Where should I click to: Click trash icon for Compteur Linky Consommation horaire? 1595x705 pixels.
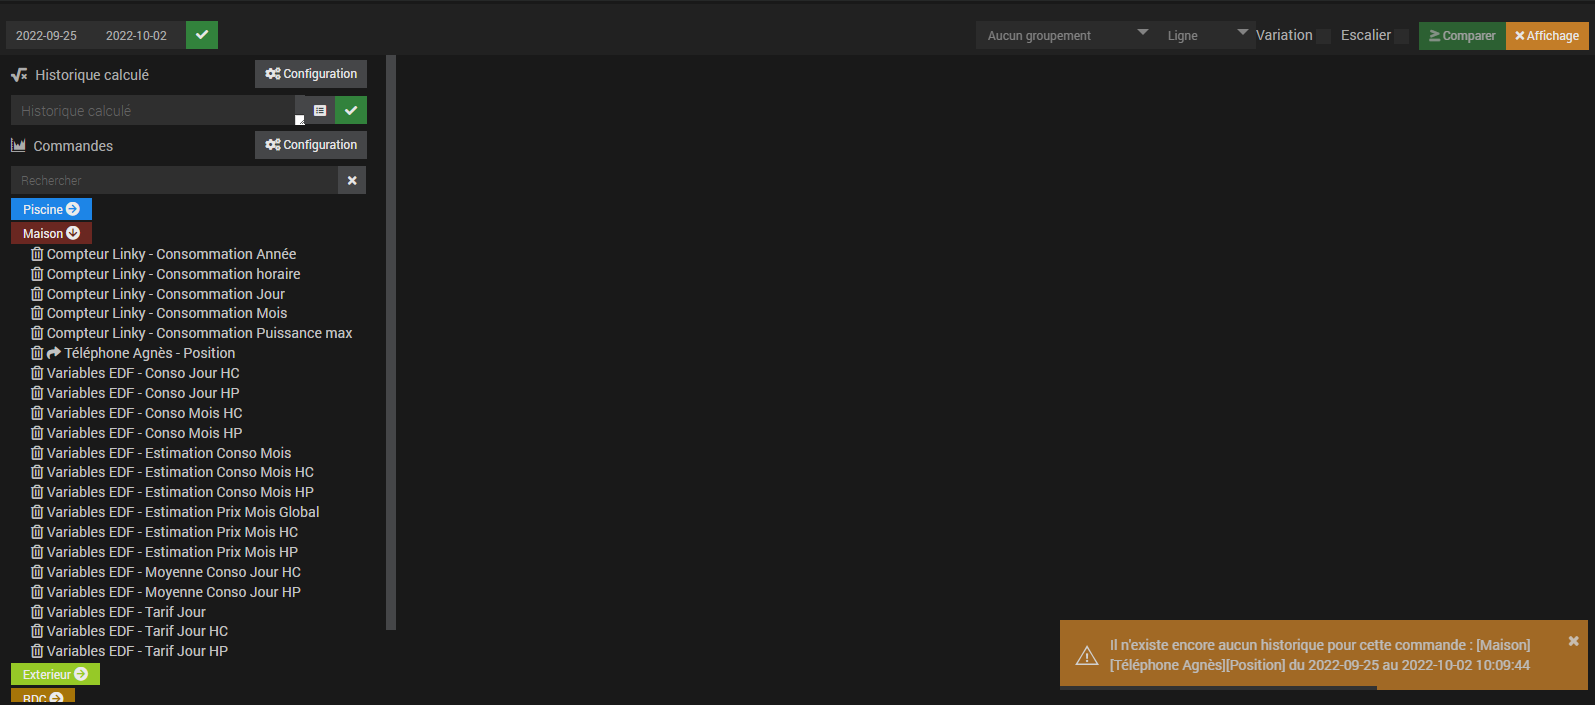37,274
